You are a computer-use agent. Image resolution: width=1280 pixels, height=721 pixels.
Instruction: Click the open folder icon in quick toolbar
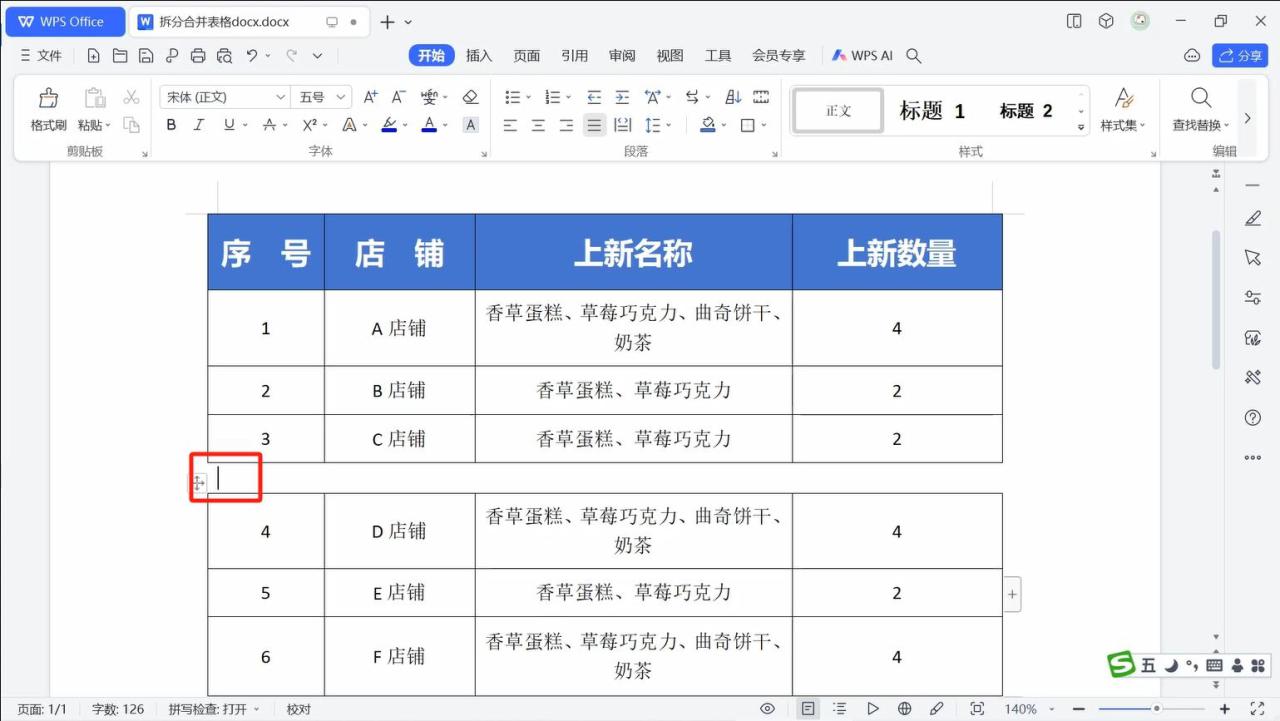(119, 56)
